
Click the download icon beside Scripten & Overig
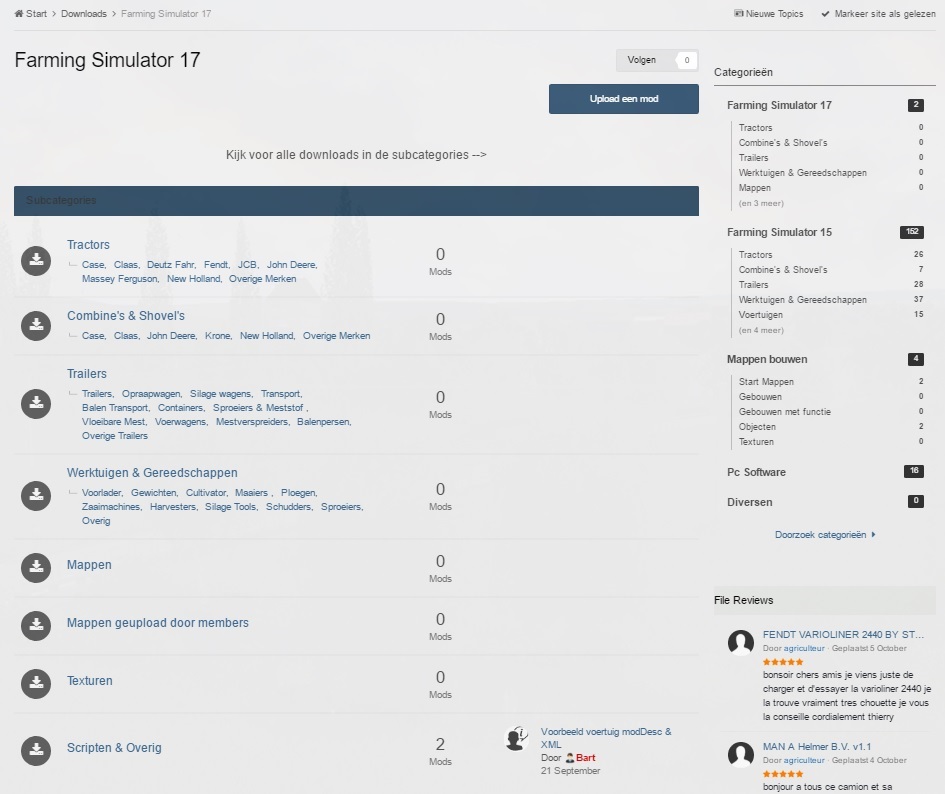click(x=36, y=750)
